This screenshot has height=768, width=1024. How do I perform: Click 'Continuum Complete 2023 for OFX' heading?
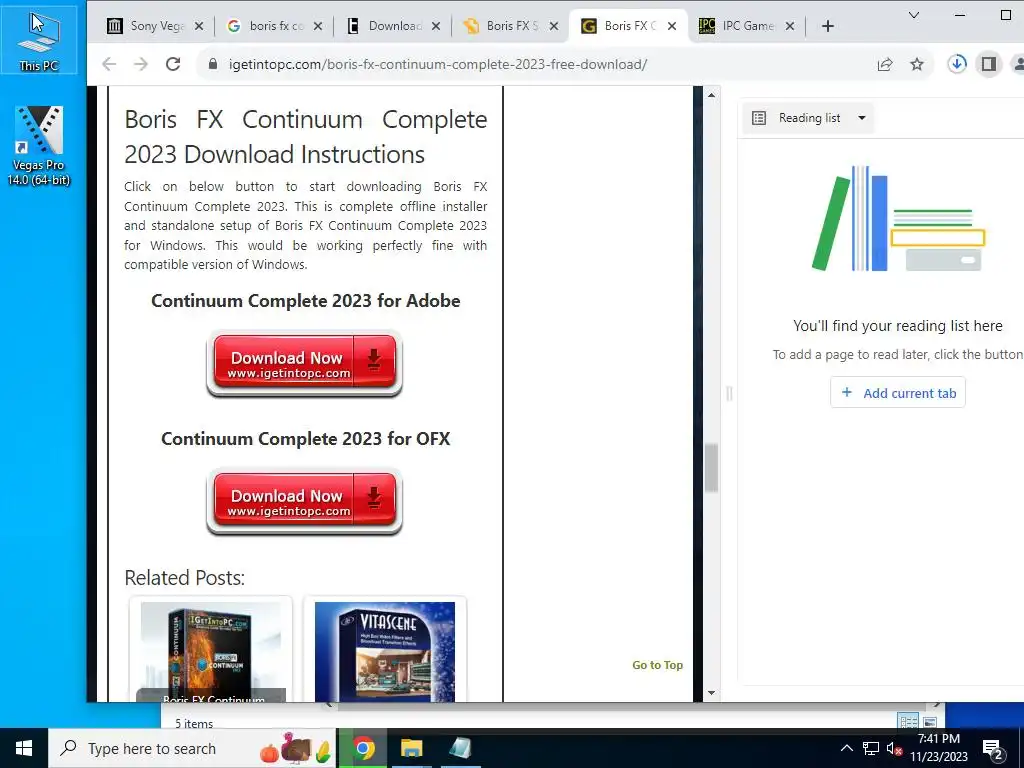306,438
